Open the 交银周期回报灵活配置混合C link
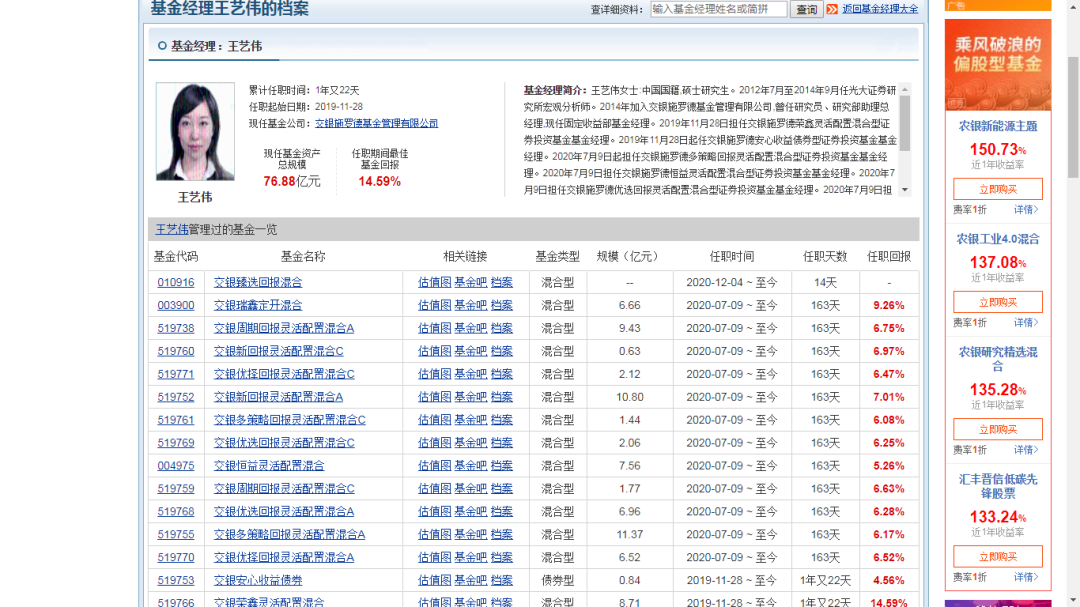1080x607 pixels. coord(284,488)
